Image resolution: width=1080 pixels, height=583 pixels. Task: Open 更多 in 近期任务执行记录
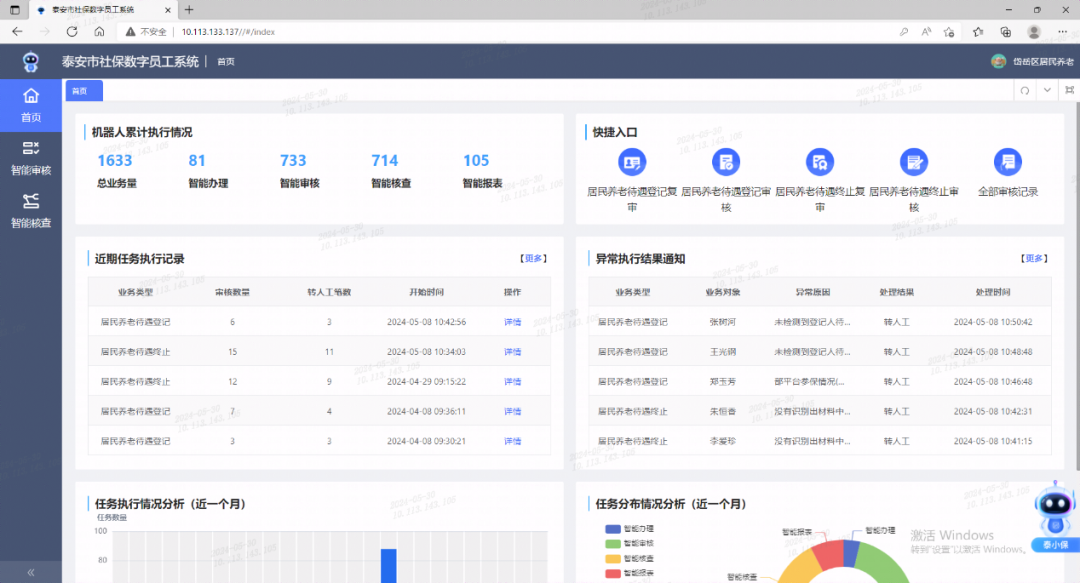pyautogui.click(x=533, y=258)
